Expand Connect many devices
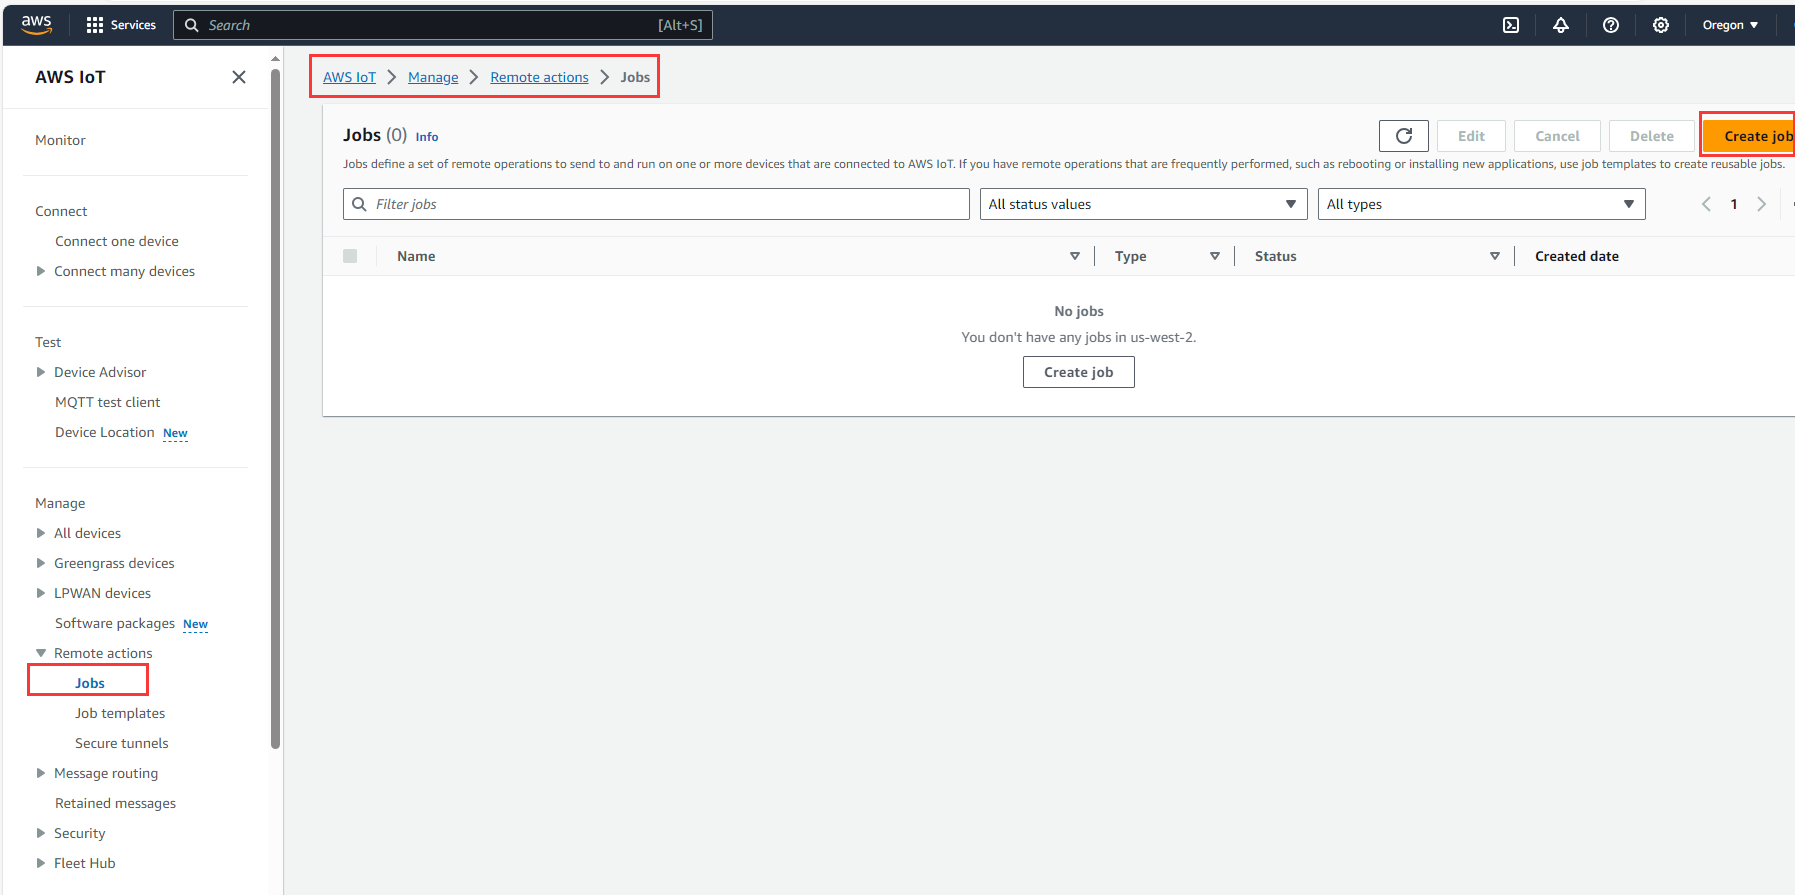This screenshot has height=895, width=1795. tap(41, 271)
